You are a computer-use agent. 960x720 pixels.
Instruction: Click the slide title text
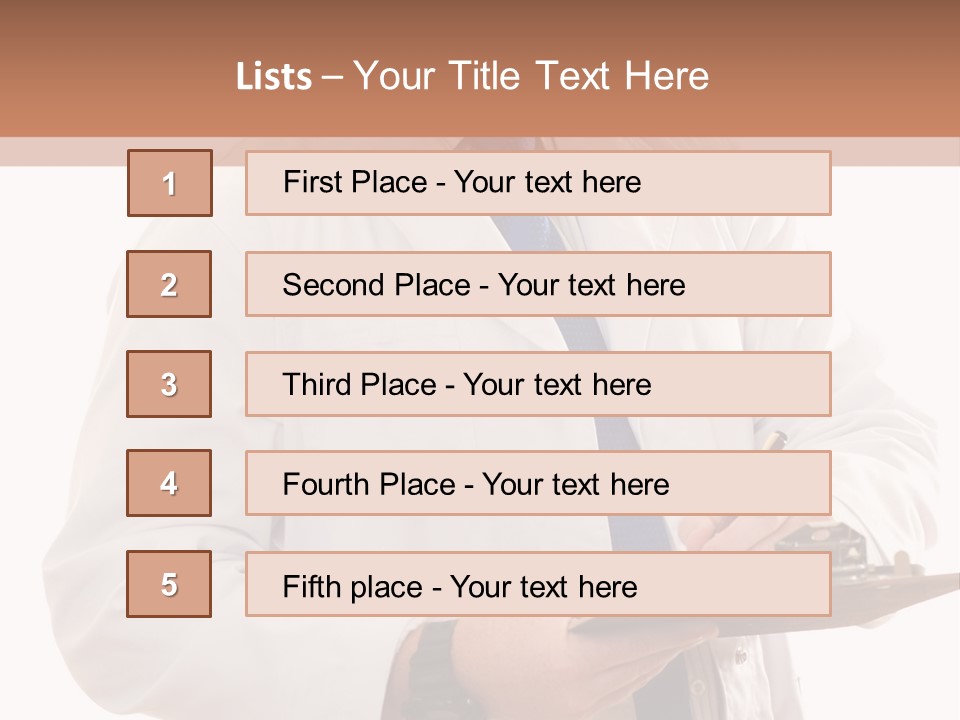point(472,76)
